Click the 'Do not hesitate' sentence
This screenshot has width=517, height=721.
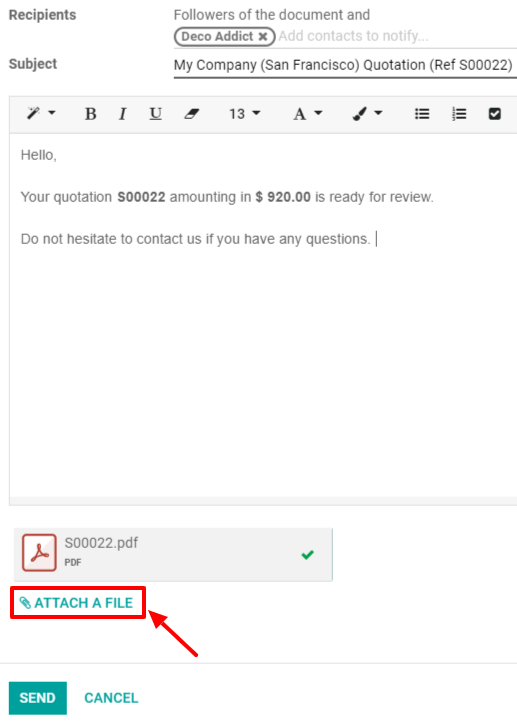point(195,239)
